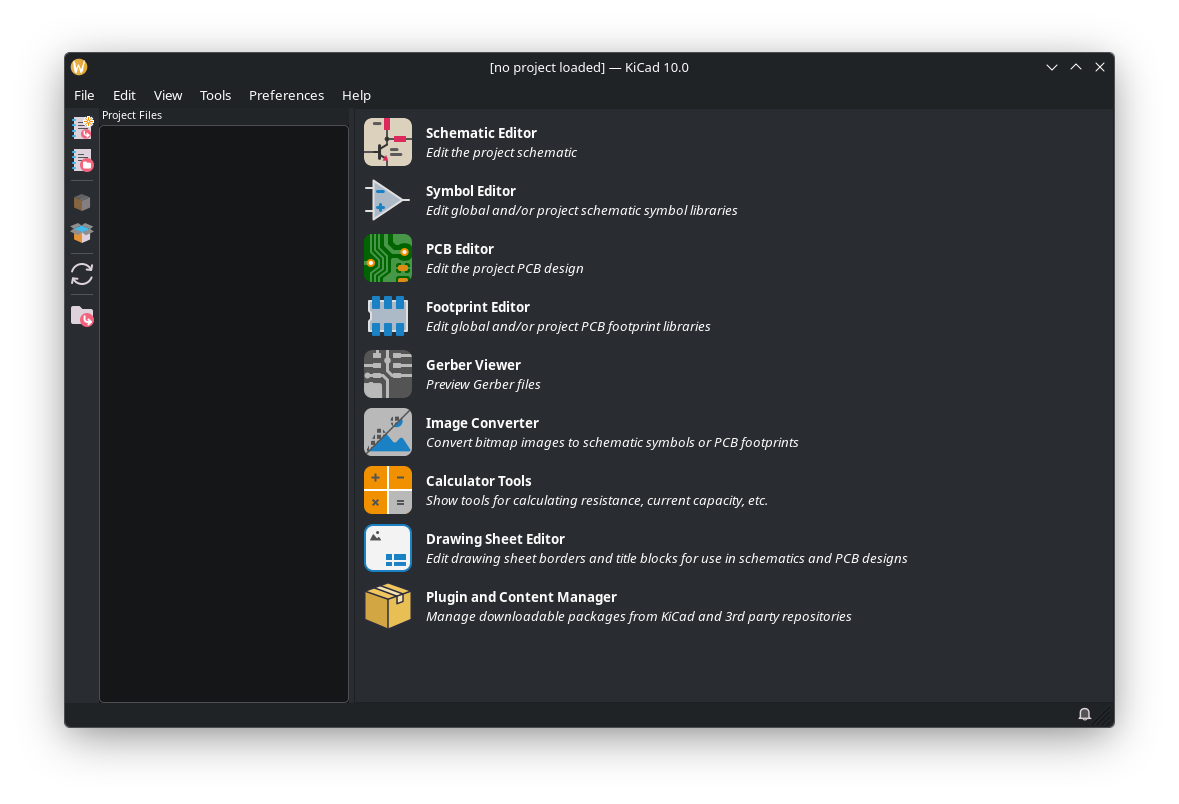Open the Tools menu
This screenshot has height=804, width=1179.
tap(215, 96)
